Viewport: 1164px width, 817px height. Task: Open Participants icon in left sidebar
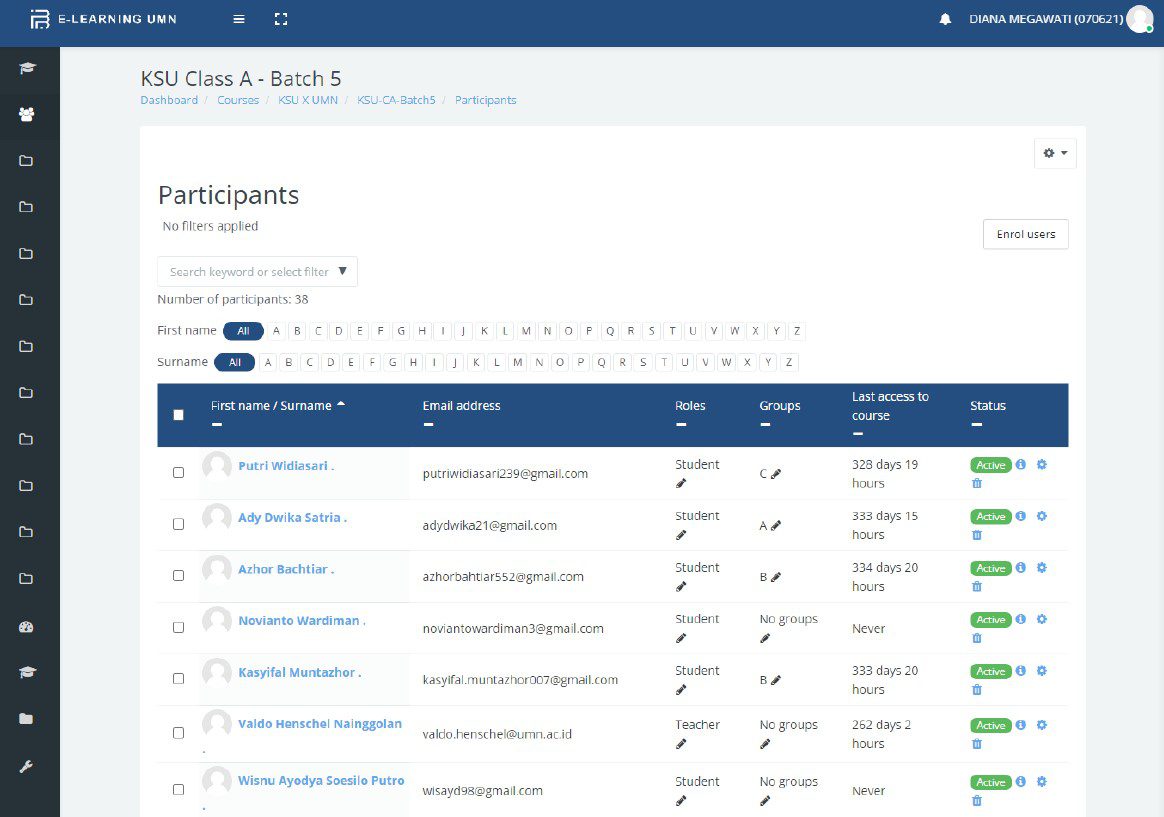(27, 114)
